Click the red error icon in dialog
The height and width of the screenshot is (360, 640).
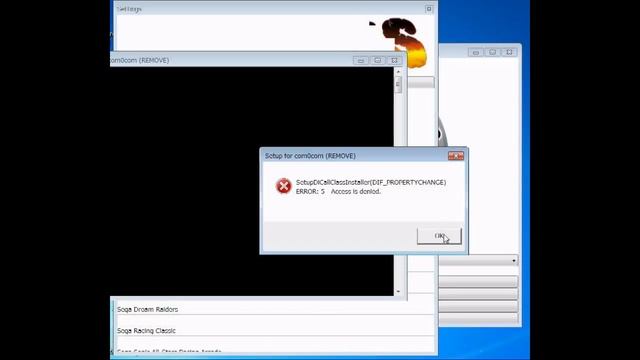283,186
